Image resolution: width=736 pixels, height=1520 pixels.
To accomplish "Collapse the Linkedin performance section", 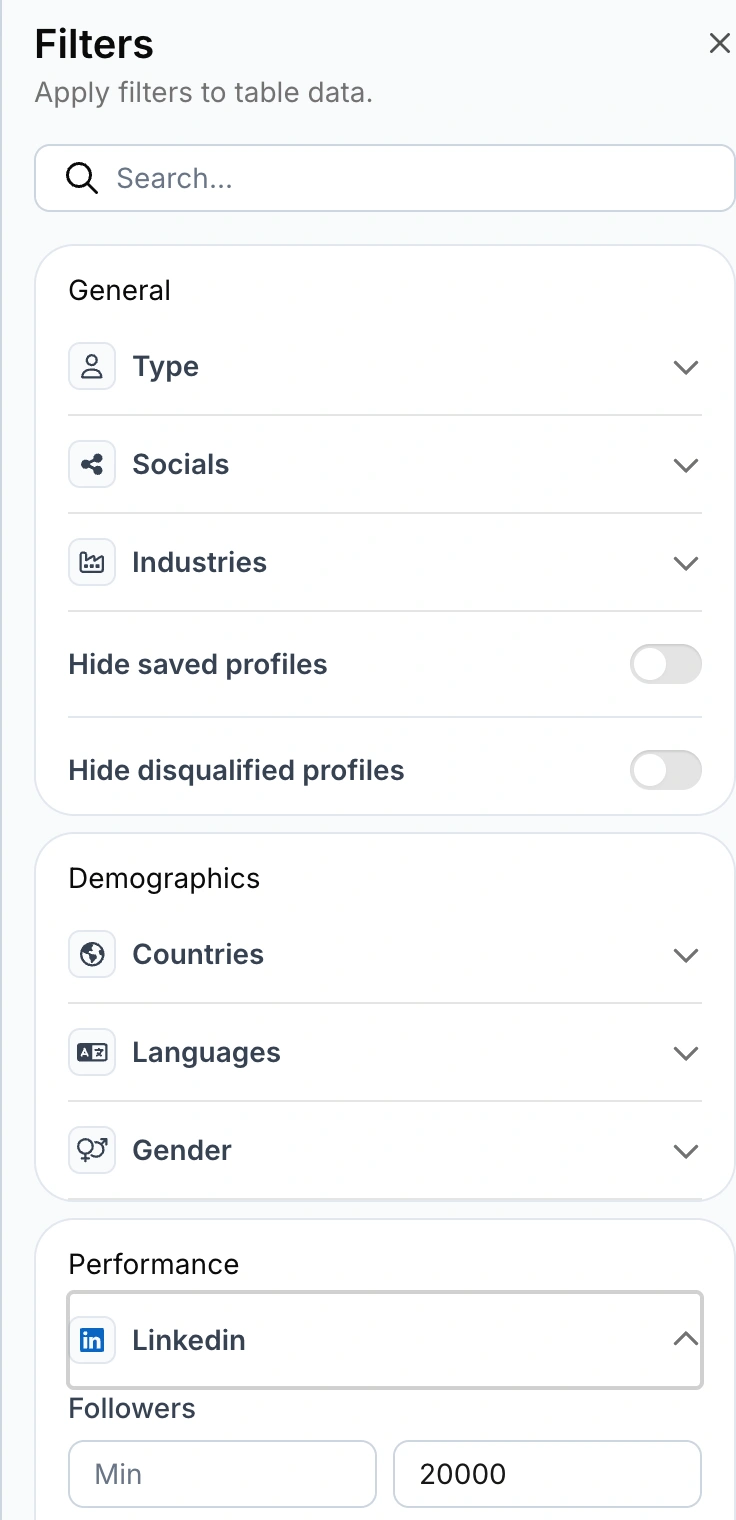I will tap(685, 1340).
